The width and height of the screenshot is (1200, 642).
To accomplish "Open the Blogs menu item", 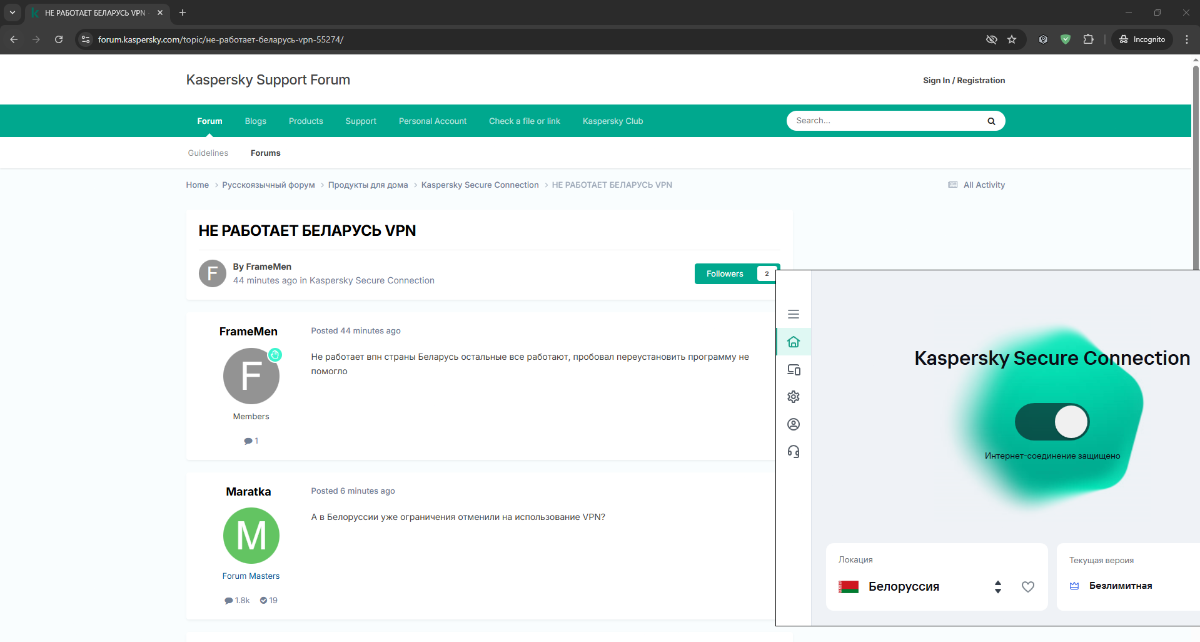I will click(256, 121).
